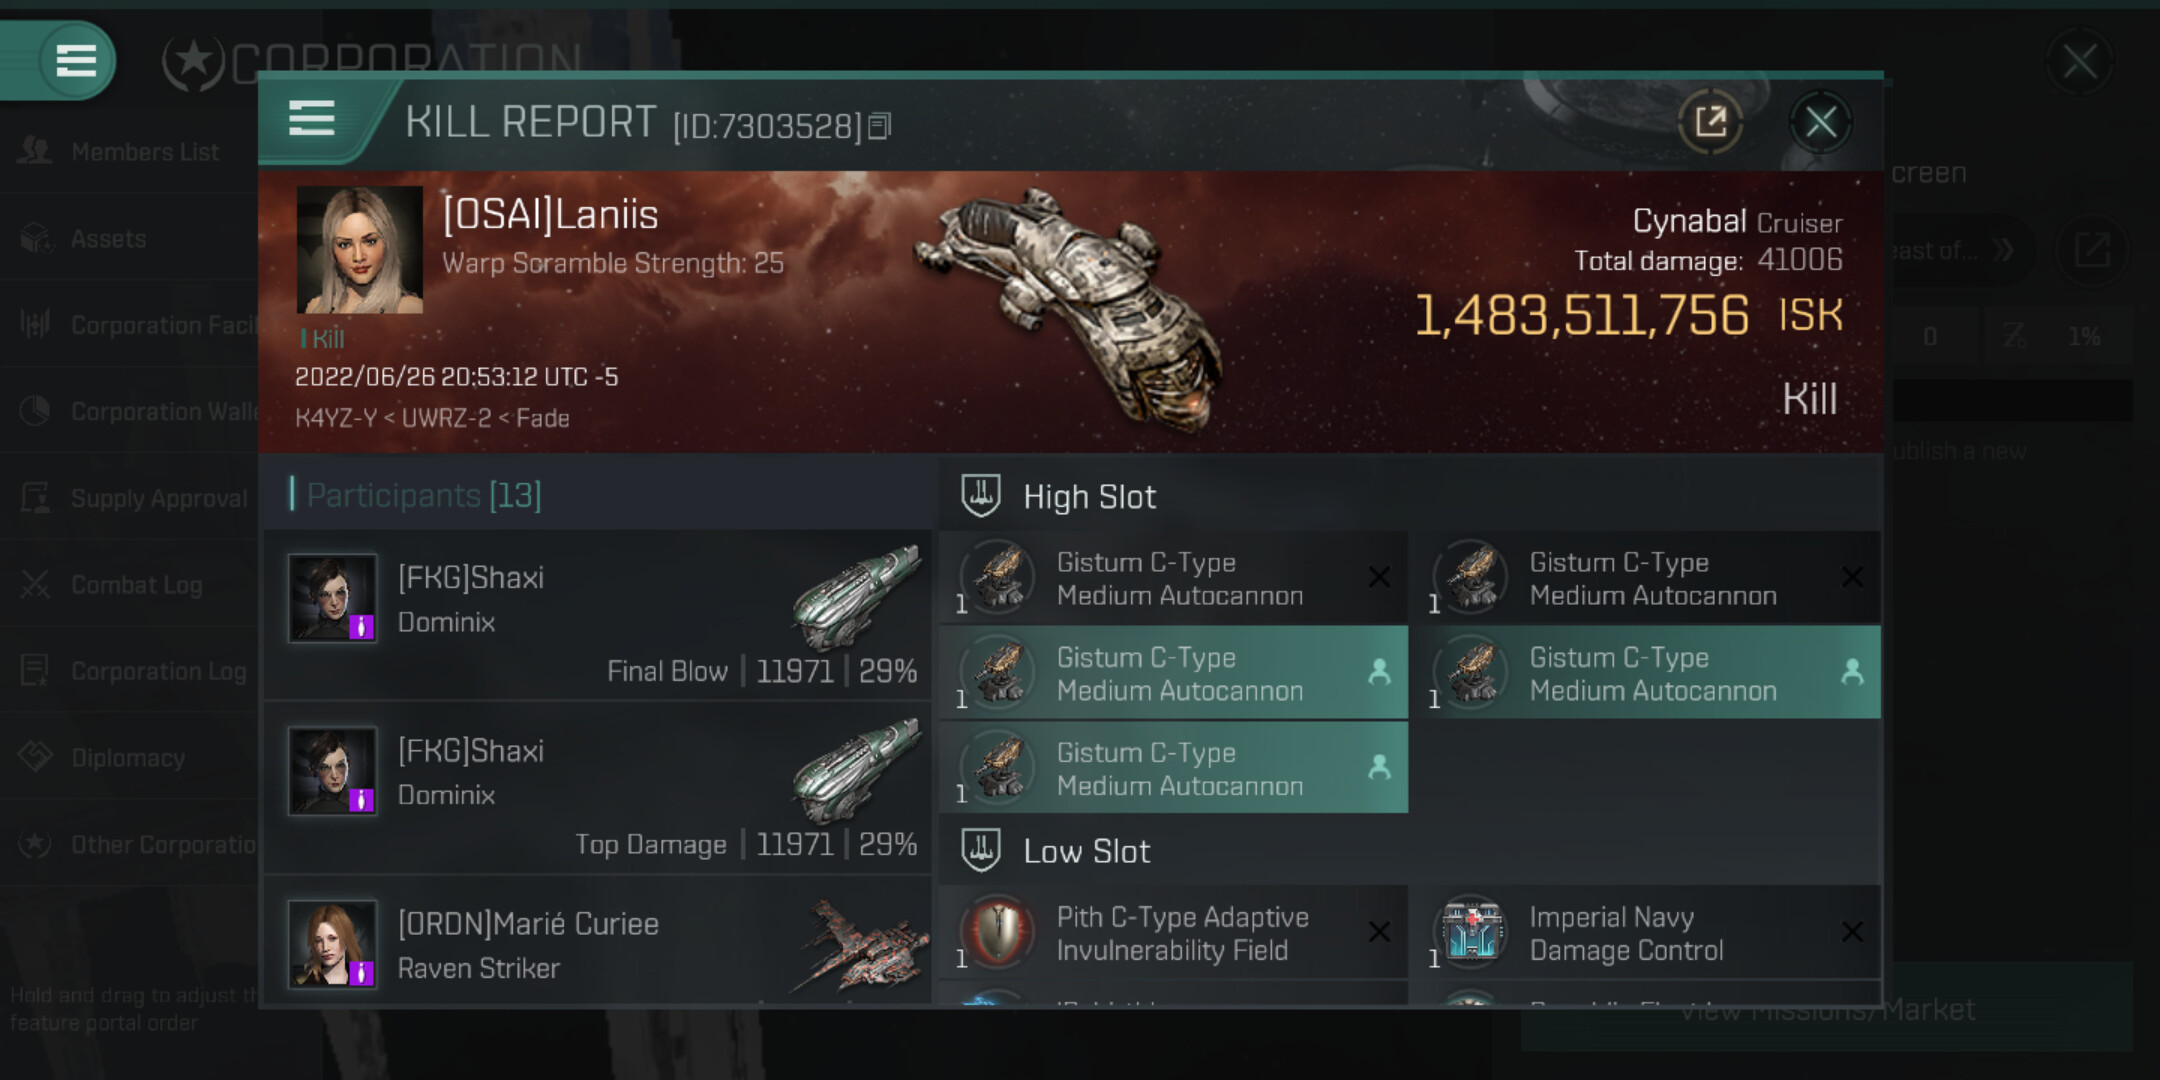Open the Low Slot section icon
This screenshot has height=1080, width=2160.
click(981, 851)
